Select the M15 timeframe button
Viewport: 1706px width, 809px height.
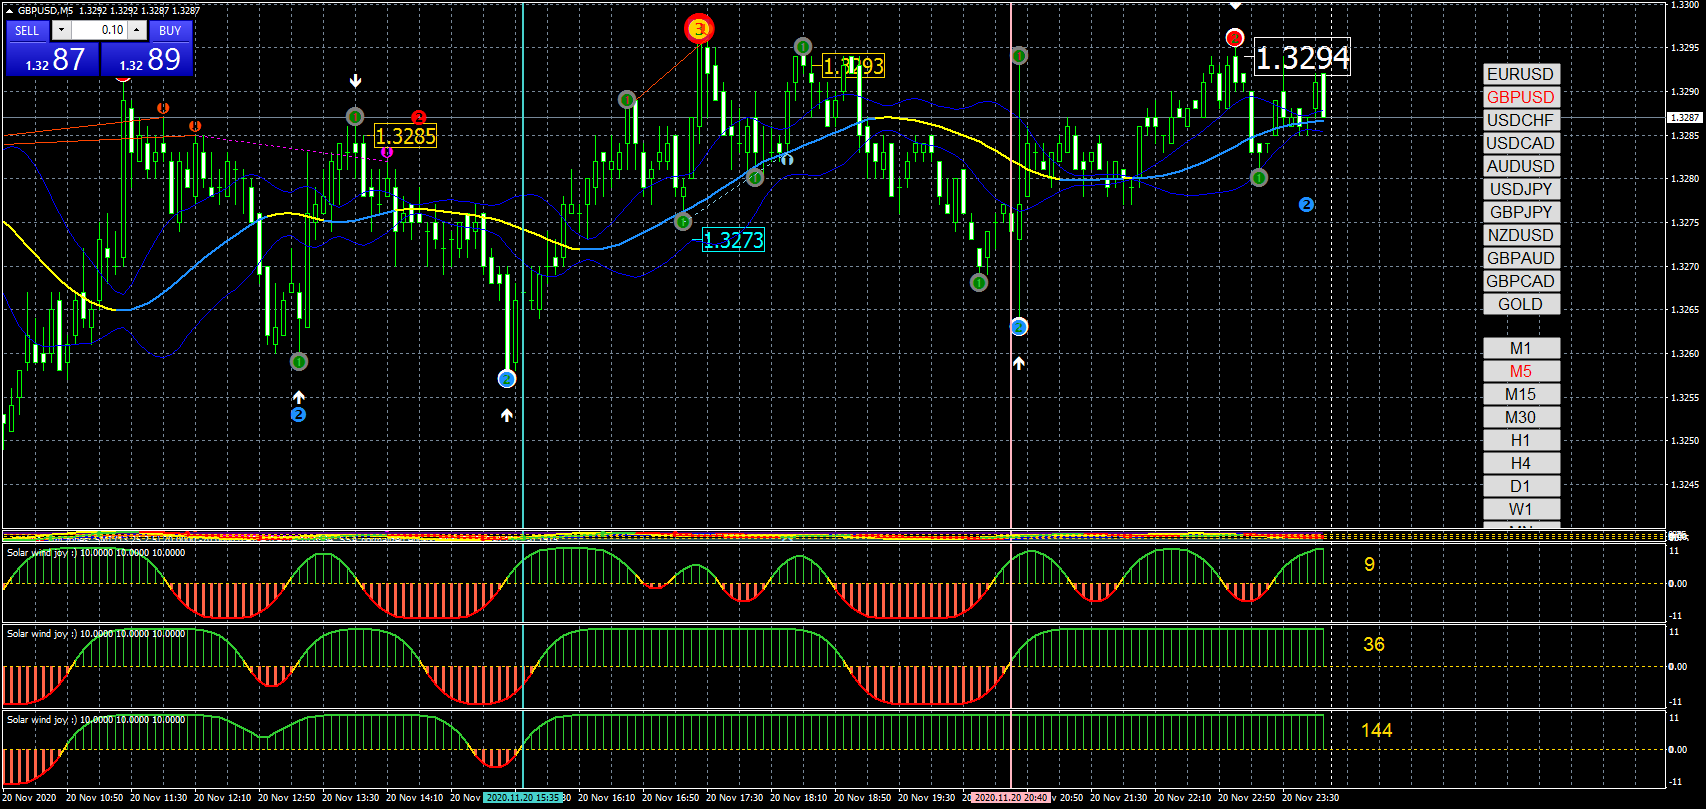coord(1520,394)
